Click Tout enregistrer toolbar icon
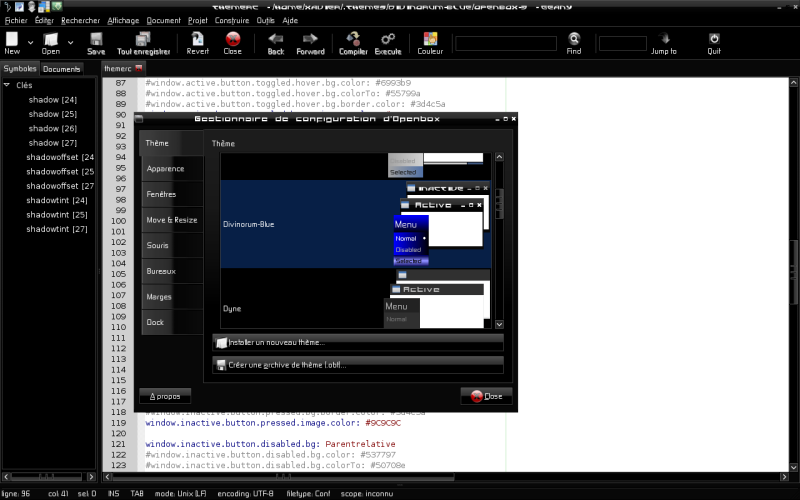The height and width of the screenshot is (500, 800). click(143, 39)
